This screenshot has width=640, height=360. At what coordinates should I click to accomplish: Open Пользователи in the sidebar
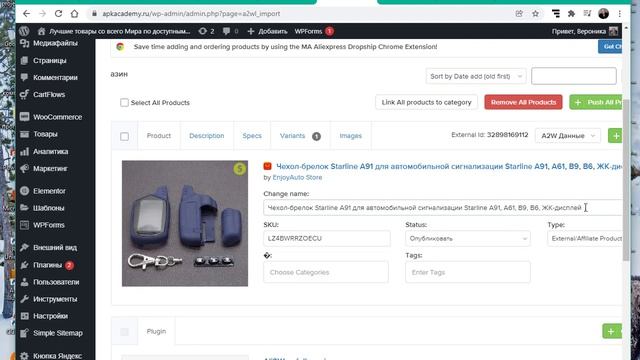[x=55, y=282]
